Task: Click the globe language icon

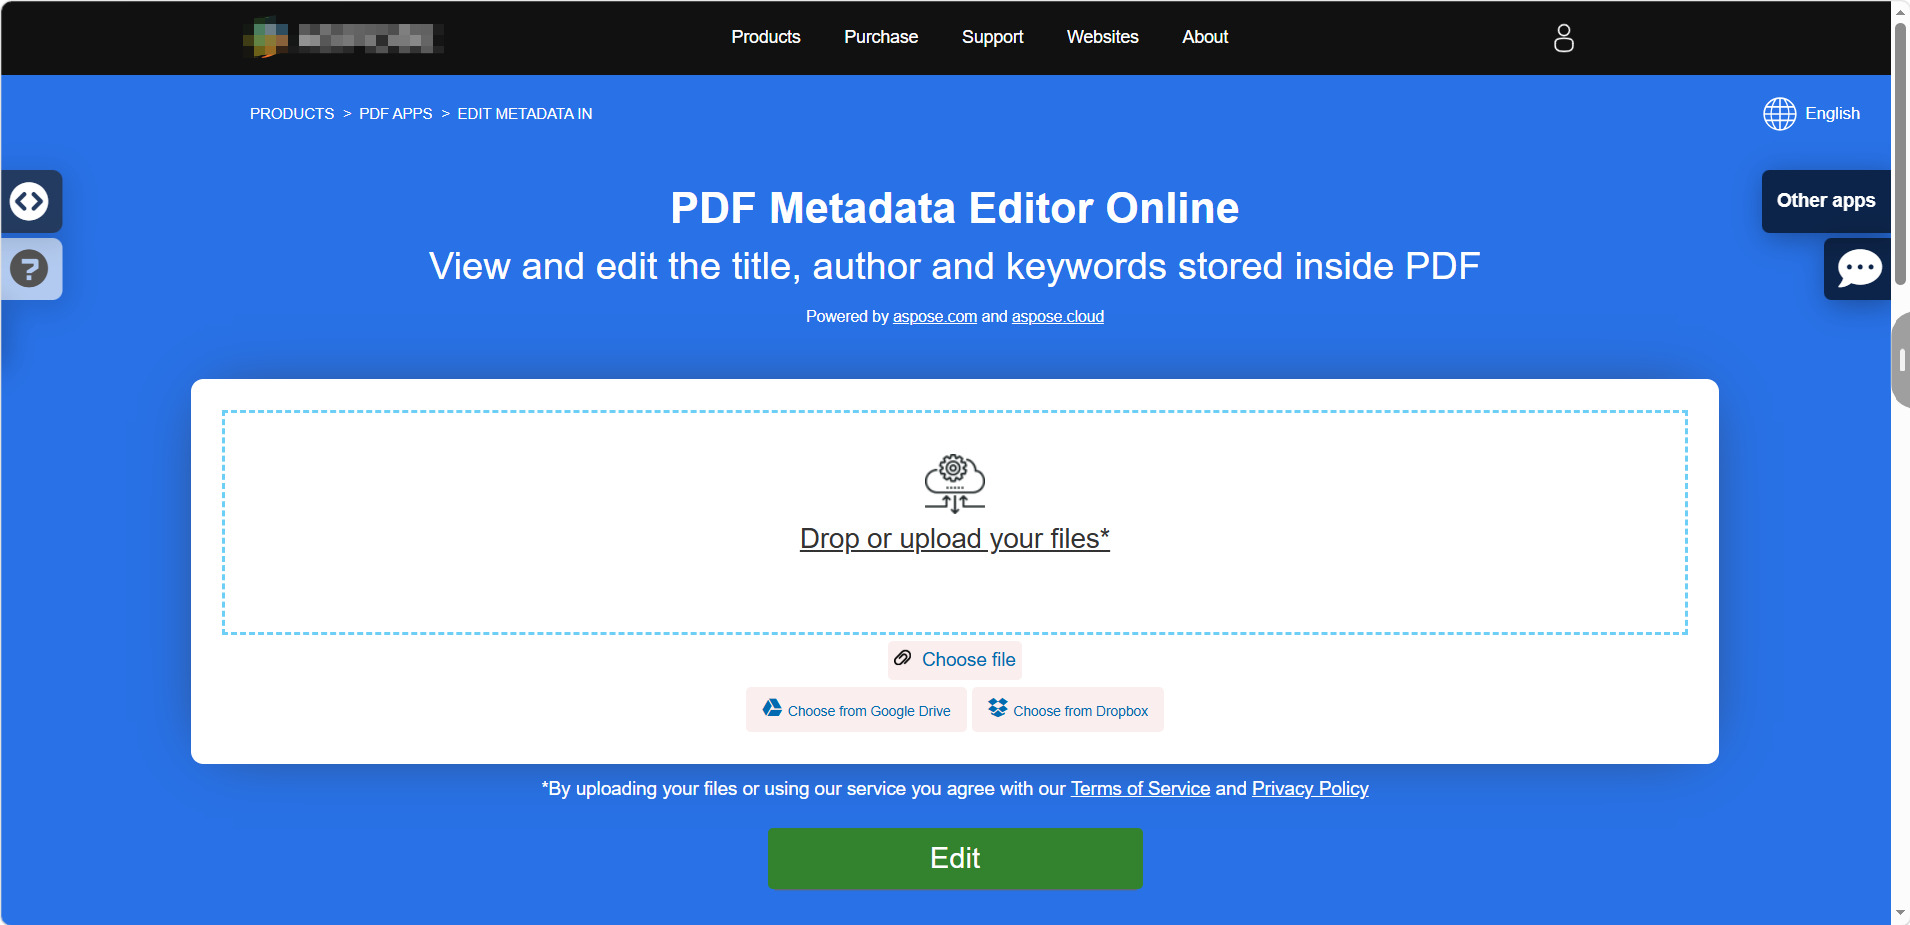Action: tap(1779, 114)
